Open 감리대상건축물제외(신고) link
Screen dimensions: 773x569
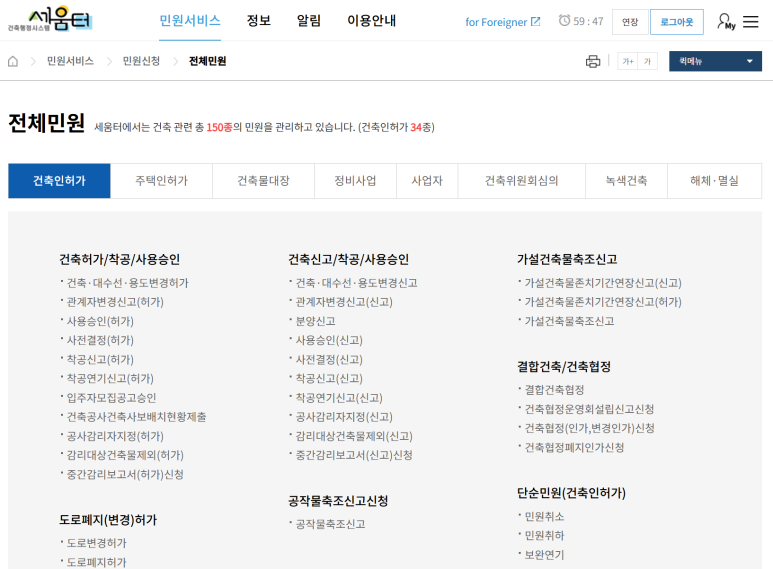click(x=353, y=436)
